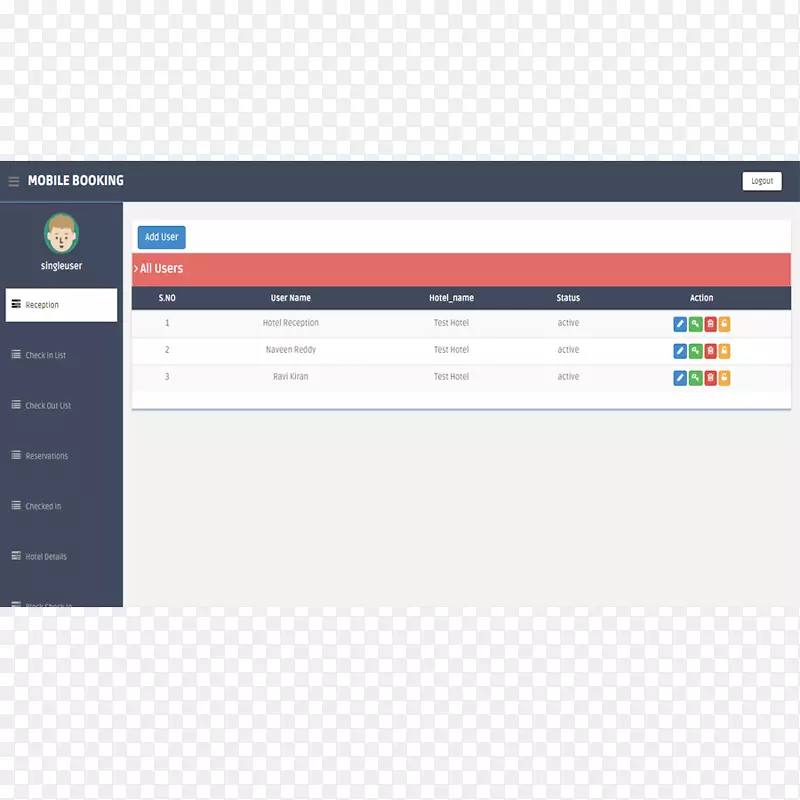Click the MOBILE BOOKING title
Image resolution: width=800 pixels, height=800 pixels.
tap(76, 181)
